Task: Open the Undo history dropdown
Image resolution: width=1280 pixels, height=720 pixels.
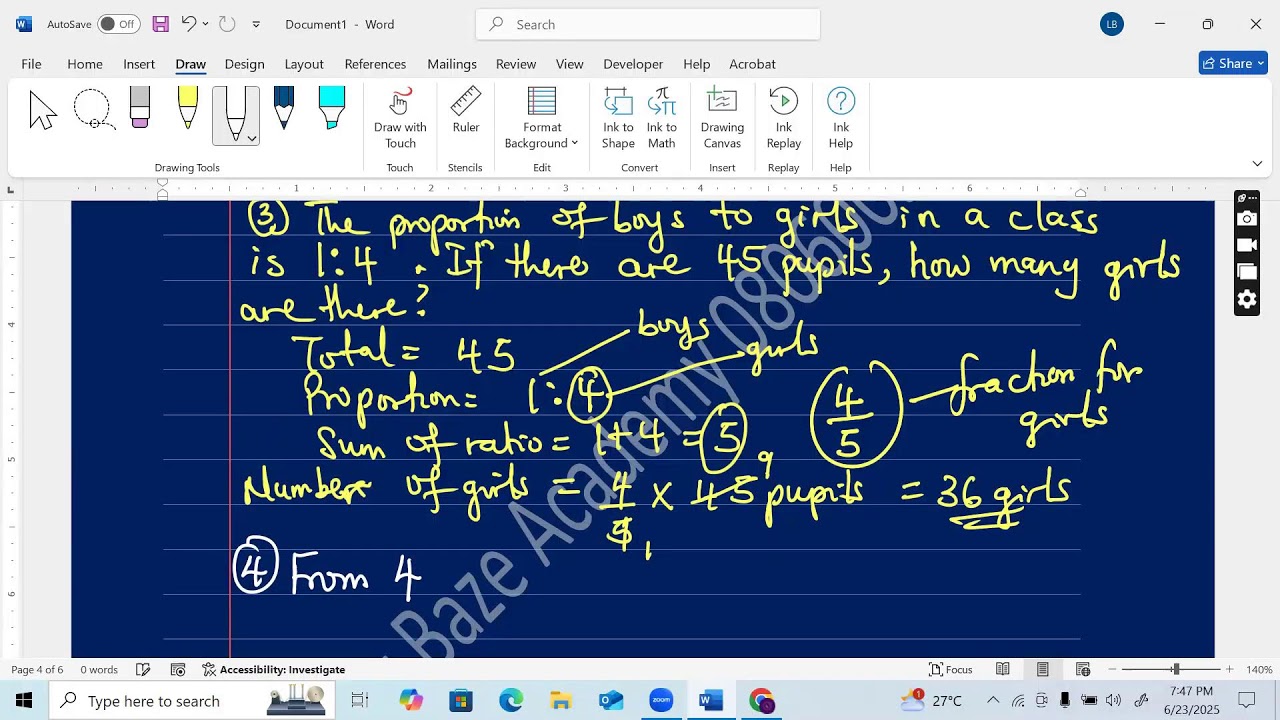Action: pos(205,24)
